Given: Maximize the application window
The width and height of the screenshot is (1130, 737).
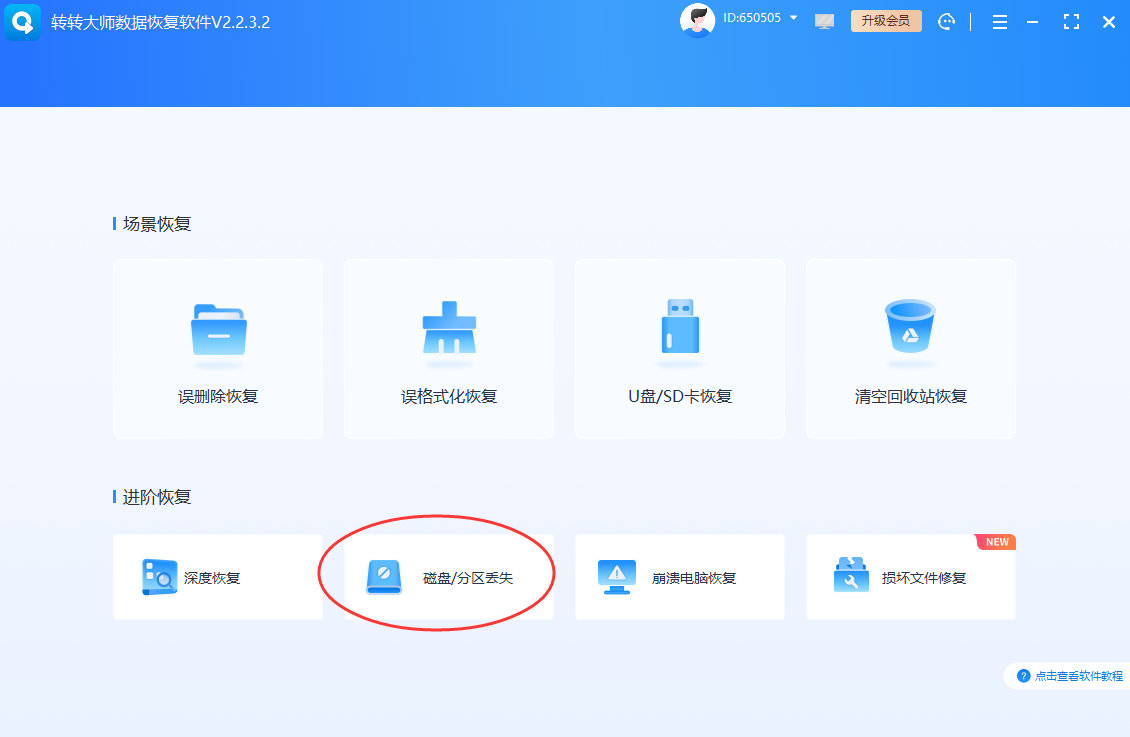Looking at the screenshot, I should [1071, 21].
